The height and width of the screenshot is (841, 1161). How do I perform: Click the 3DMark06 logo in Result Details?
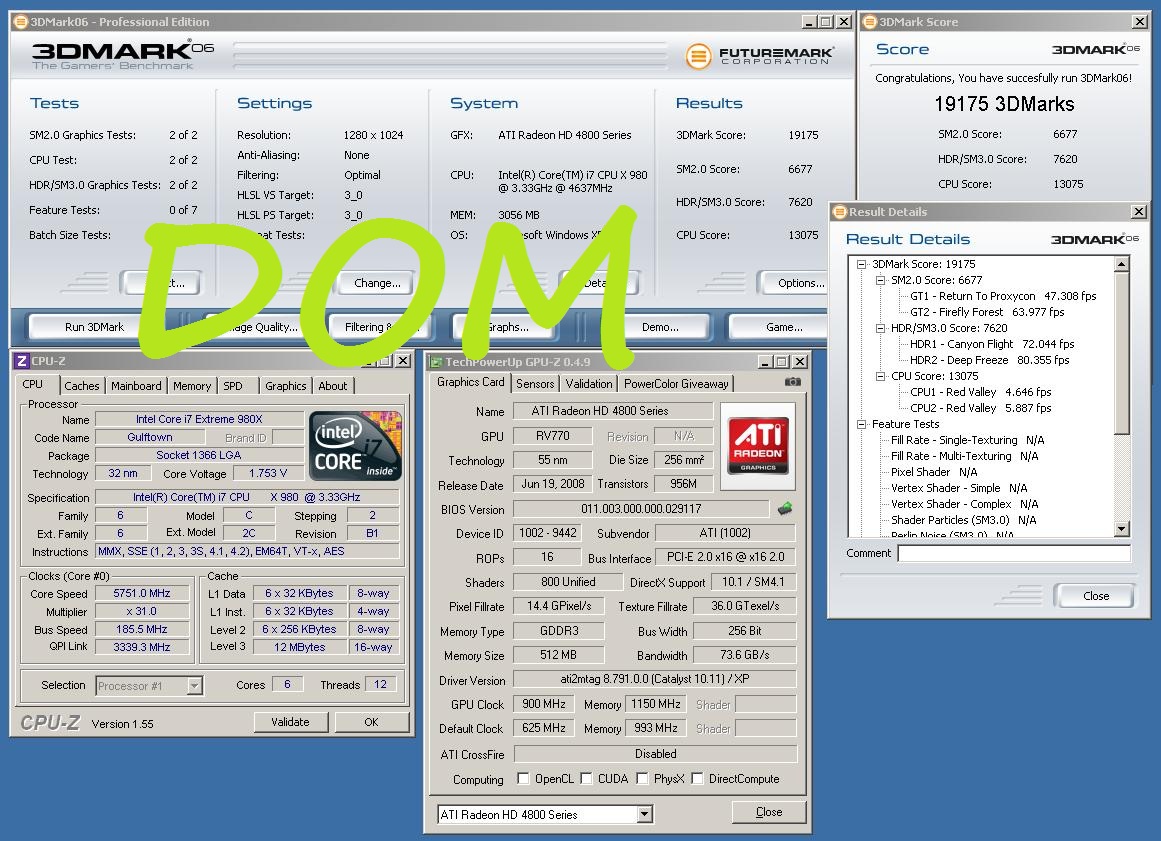click(x=1095, y=240)
